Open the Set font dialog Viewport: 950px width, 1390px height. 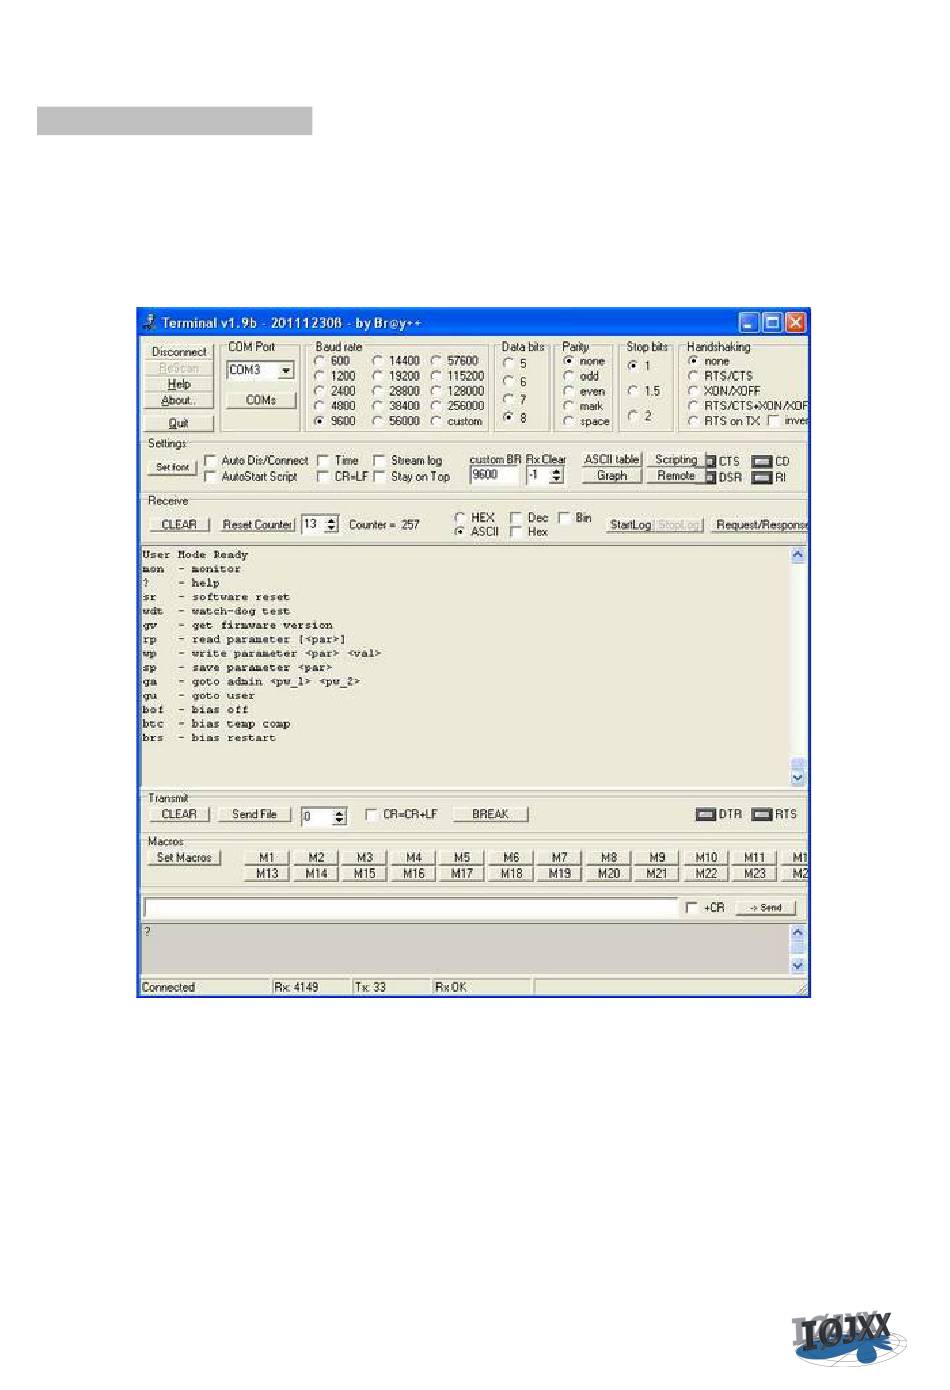pyautogui.click(x=172, y=467)
